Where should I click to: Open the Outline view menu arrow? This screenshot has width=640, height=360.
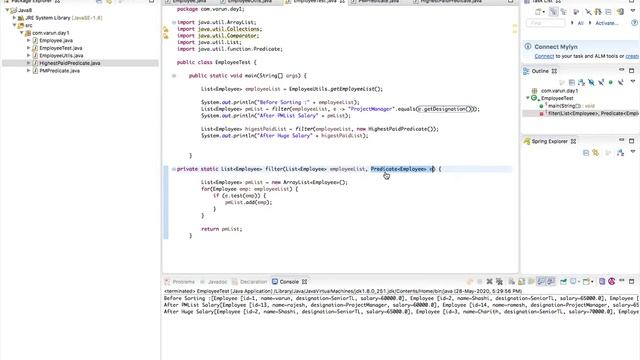633,81
